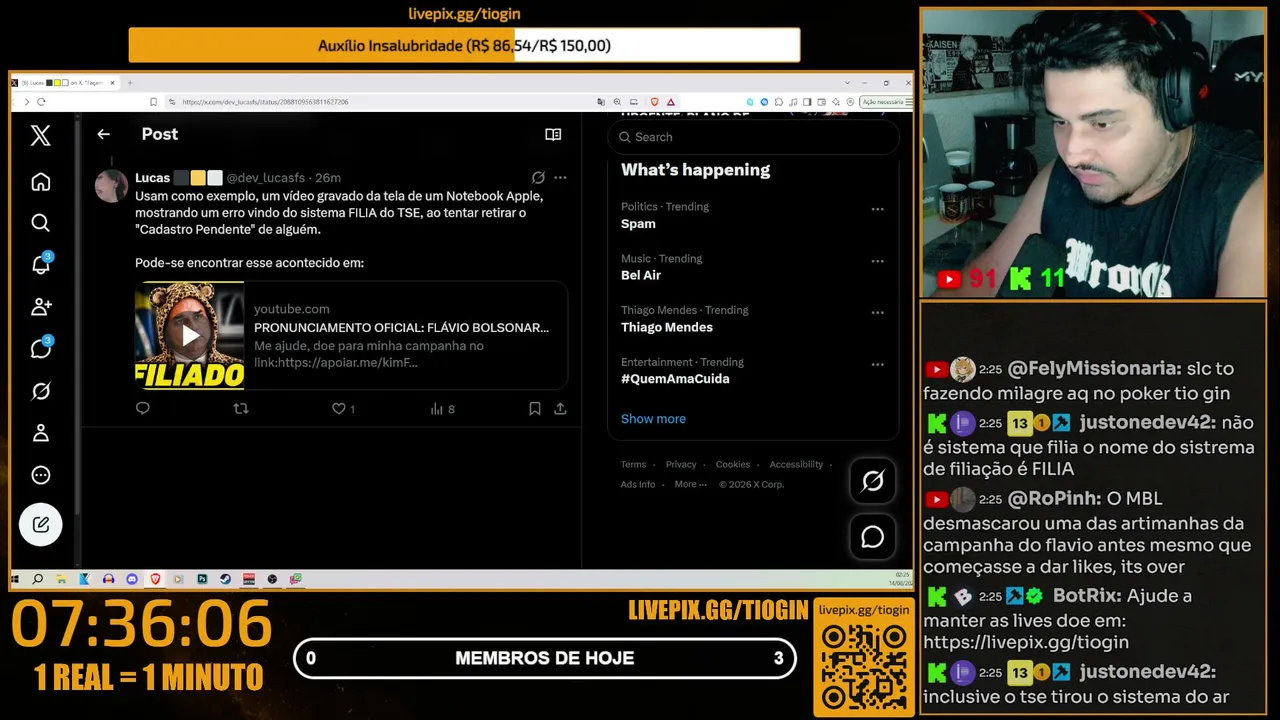Open Discord from the taskbar
This screenshot has height=720, width=1280.
[x=132, y=579]
